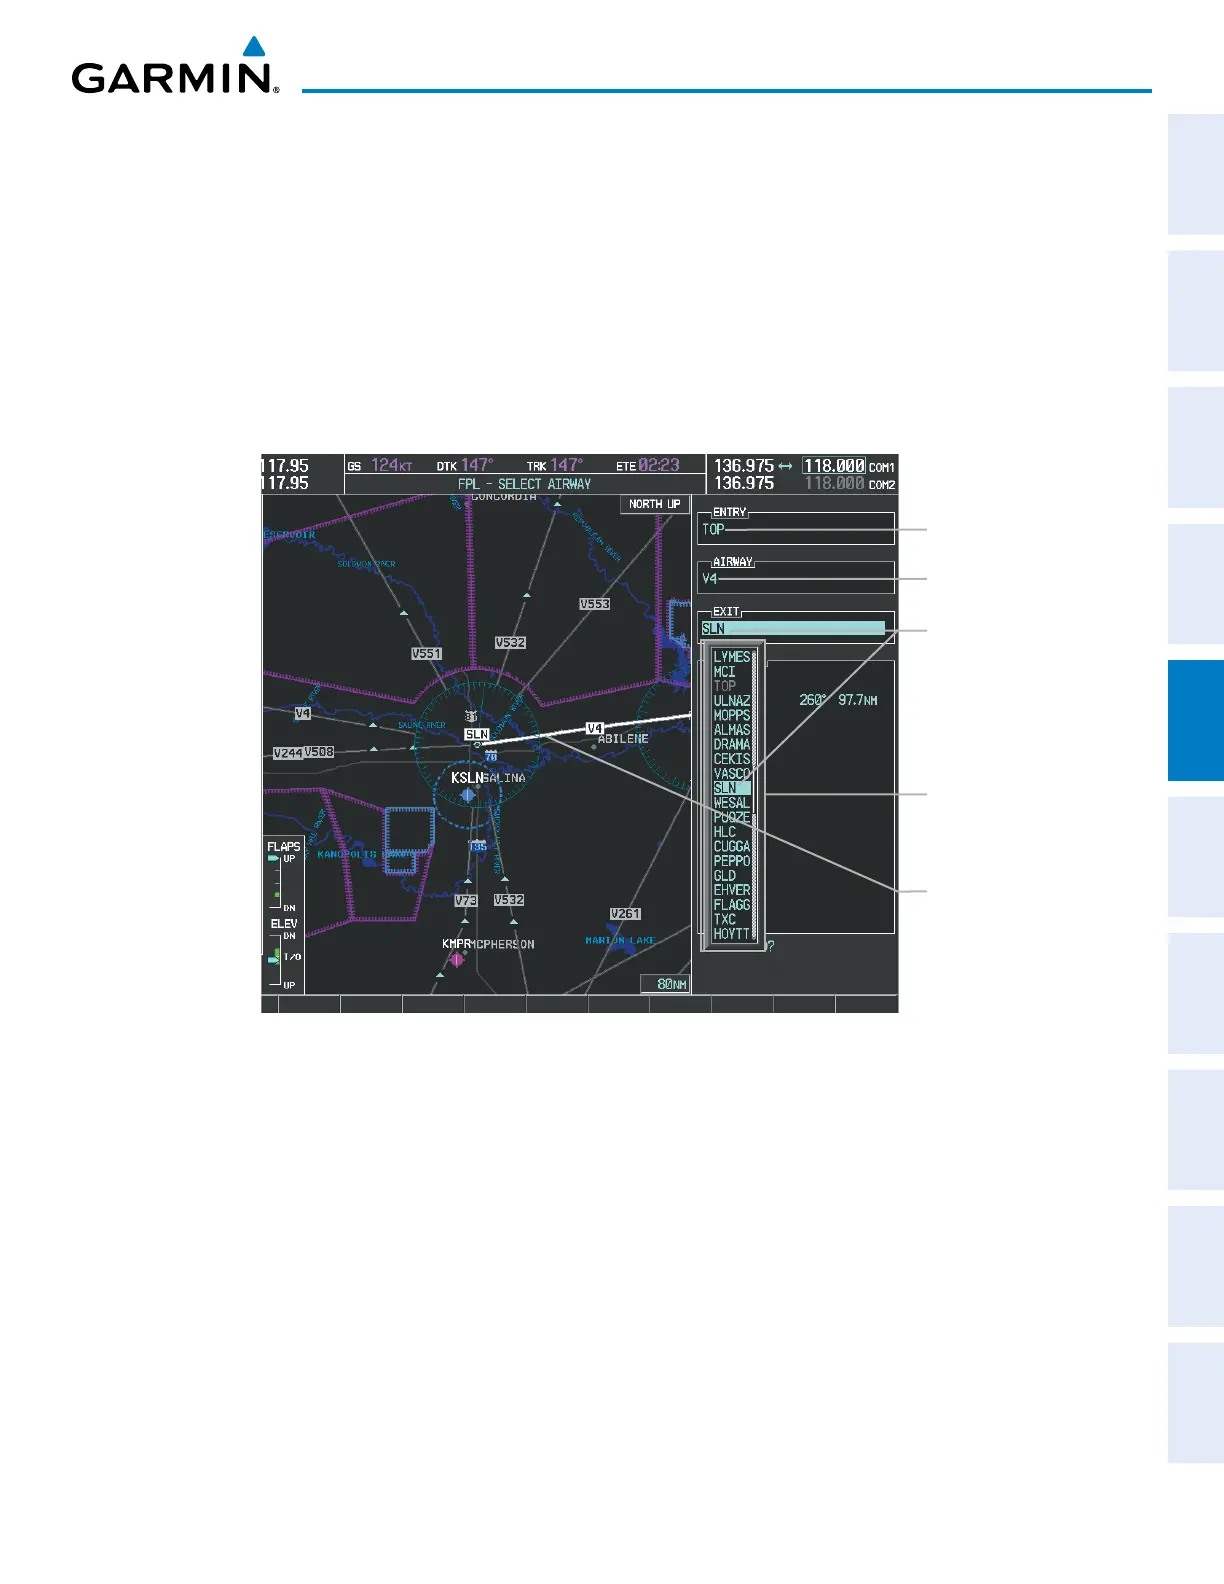Click the Interstate 70 shield on the map

pyautogui.click(x=491, y=755)
